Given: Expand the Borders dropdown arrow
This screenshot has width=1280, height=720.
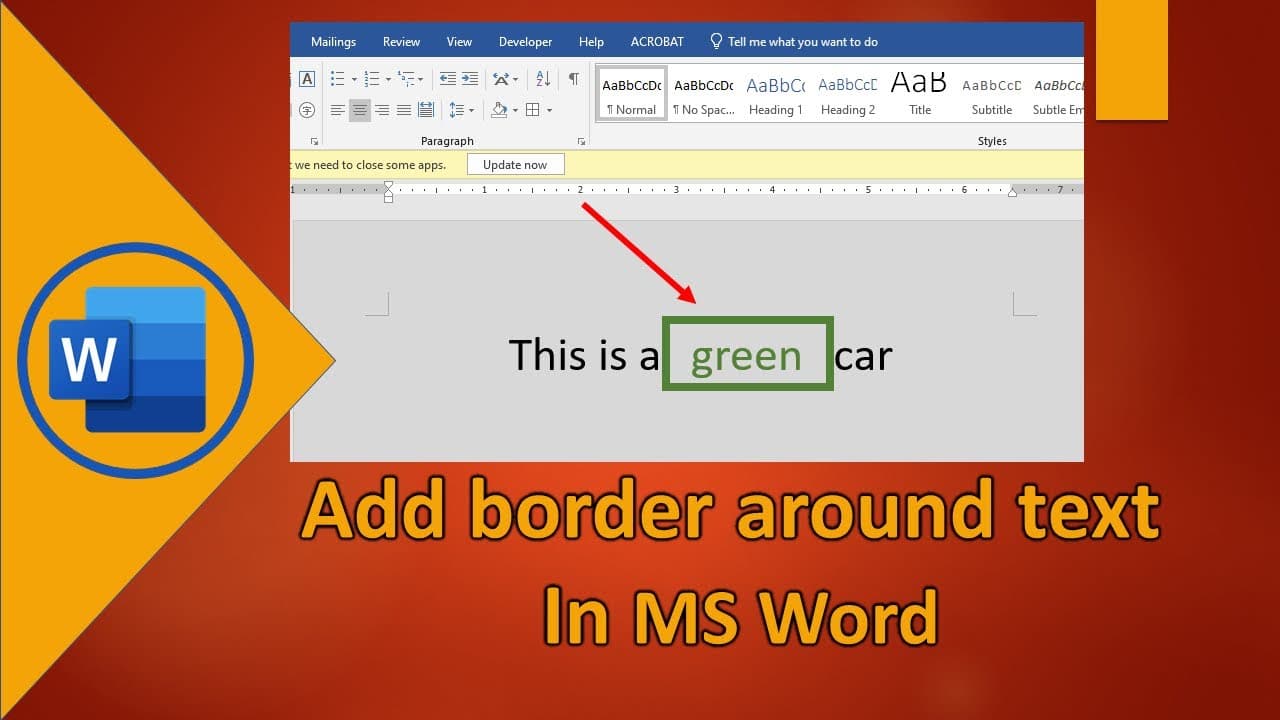Looking at the screenshot, I should click(x=549, y=110).
